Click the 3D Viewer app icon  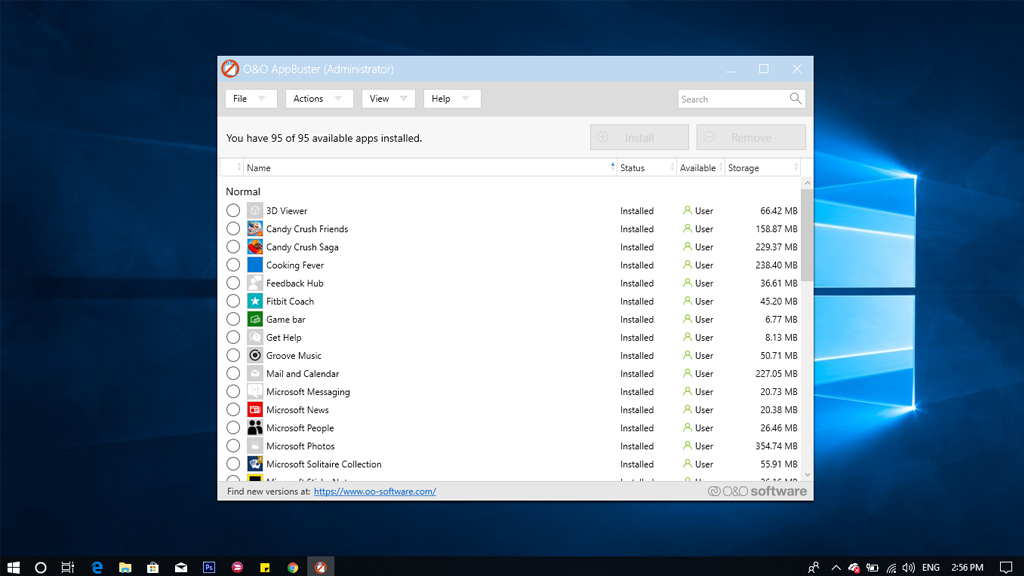pos(255,210)
